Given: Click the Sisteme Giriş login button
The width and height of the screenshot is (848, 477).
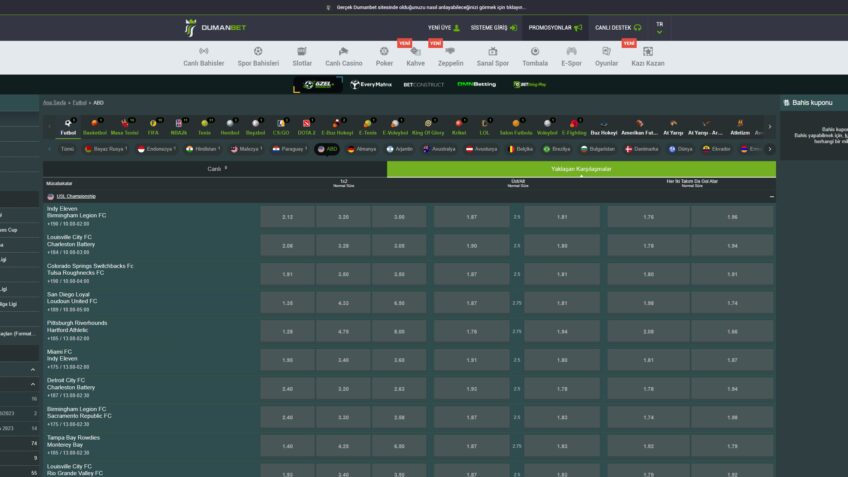Looking at the screenshot, I should (x=493, y=27).
